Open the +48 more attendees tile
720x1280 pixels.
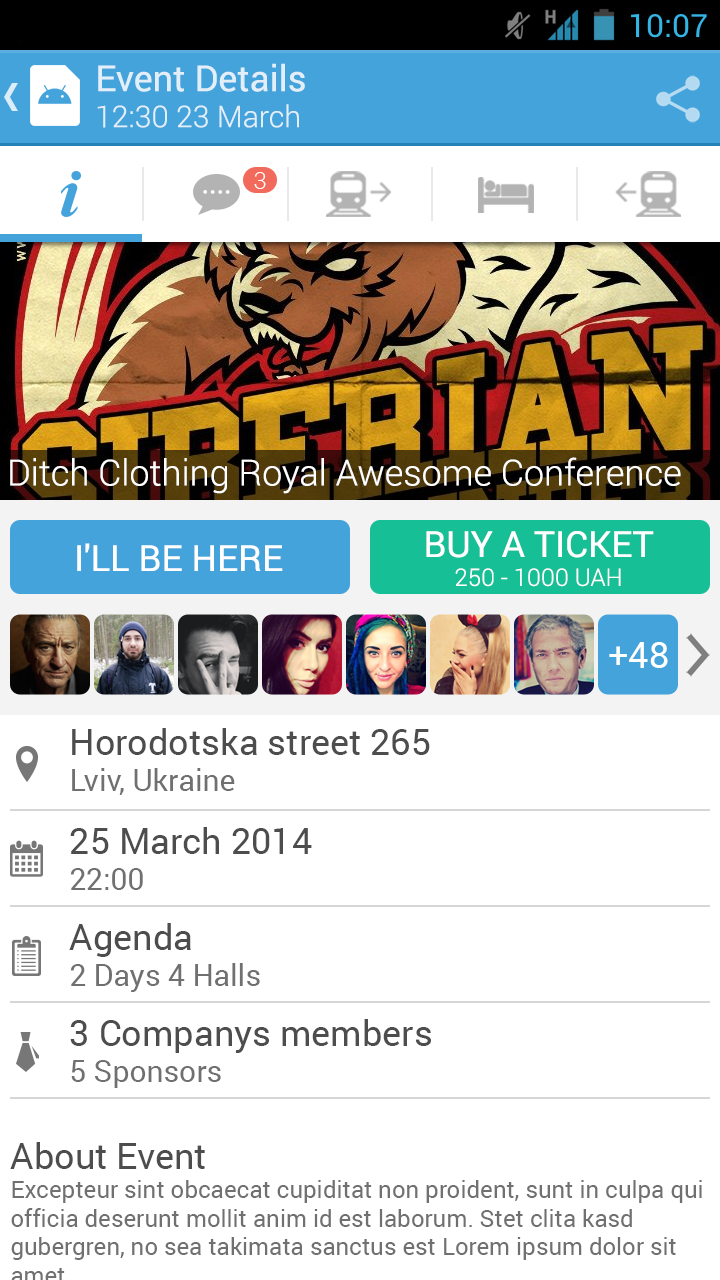(x=638, y=654)
